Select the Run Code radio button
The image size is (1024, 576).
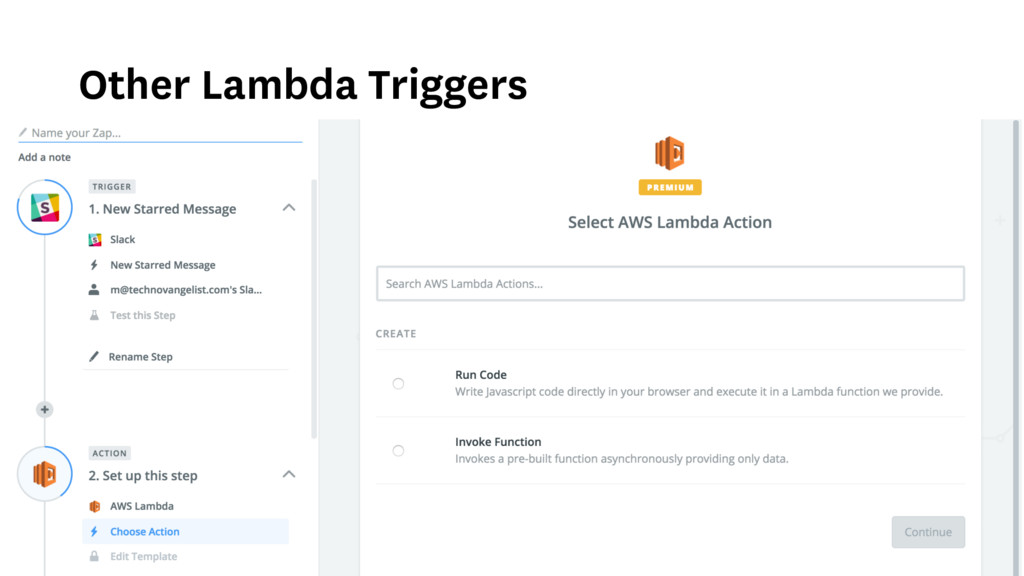(x=398, y=383)
